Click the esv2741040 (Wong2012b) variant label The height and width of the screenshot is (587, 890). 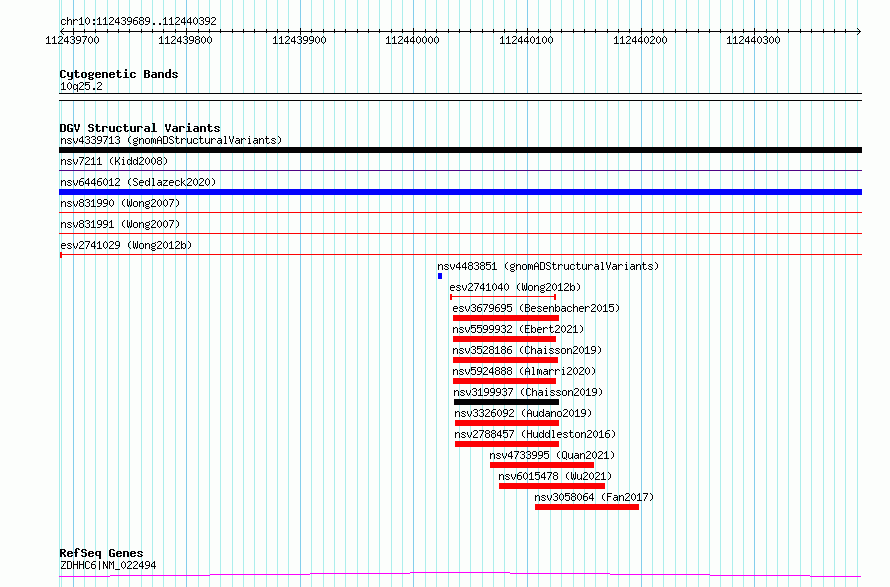(x=515, y=287)
